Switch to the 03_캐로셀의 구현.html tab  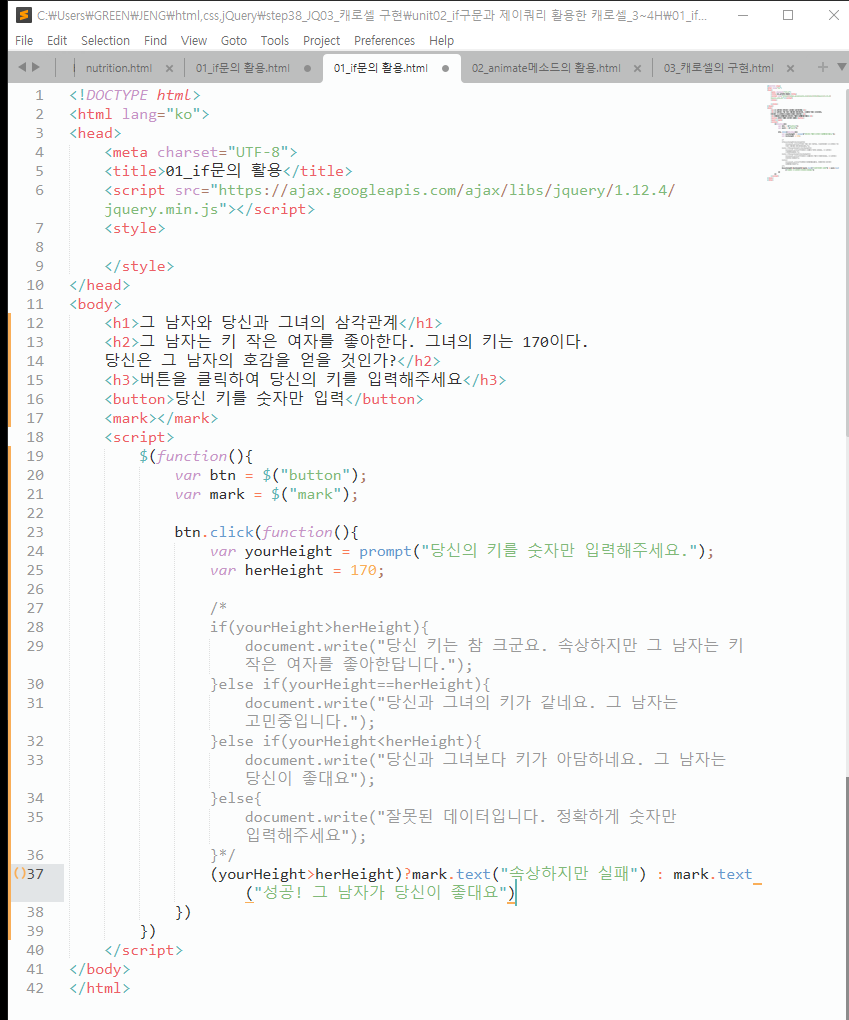[x=718, y=68]
